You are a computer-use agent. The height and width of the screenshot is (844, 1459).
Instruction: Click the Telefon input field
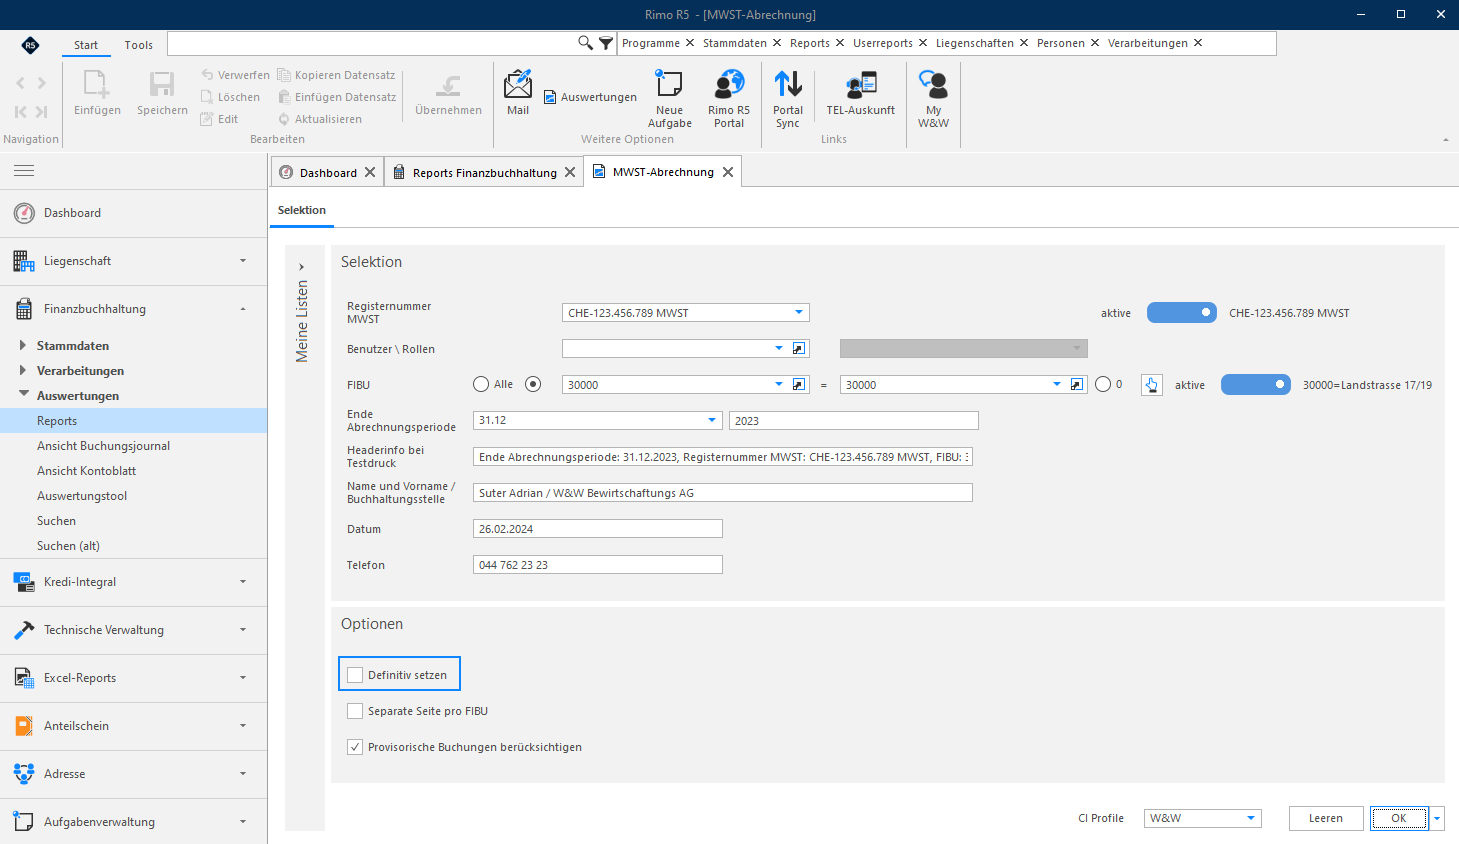coord(598,565)
